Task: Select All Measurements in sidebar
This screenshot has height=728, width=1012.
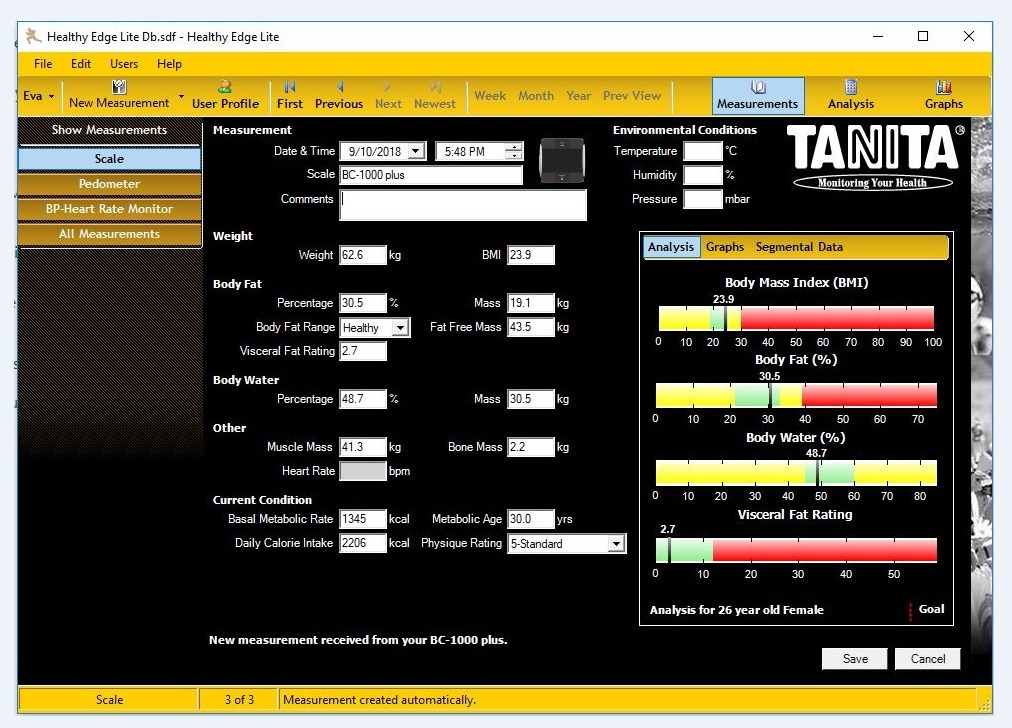Action: (x=110, y=234)
